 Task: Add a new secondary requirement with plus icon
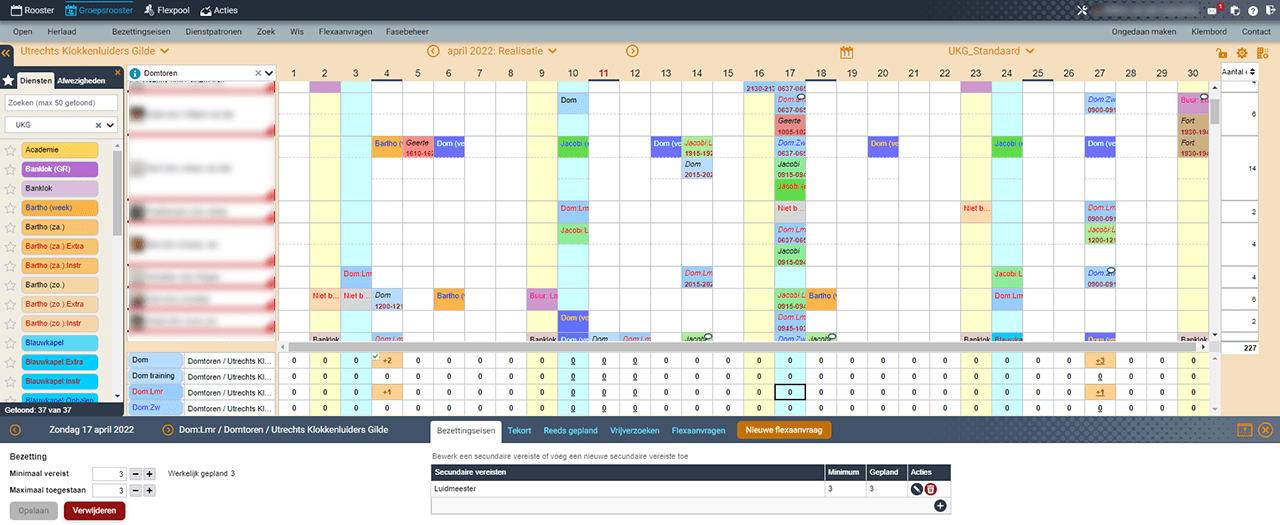[940, 506]
